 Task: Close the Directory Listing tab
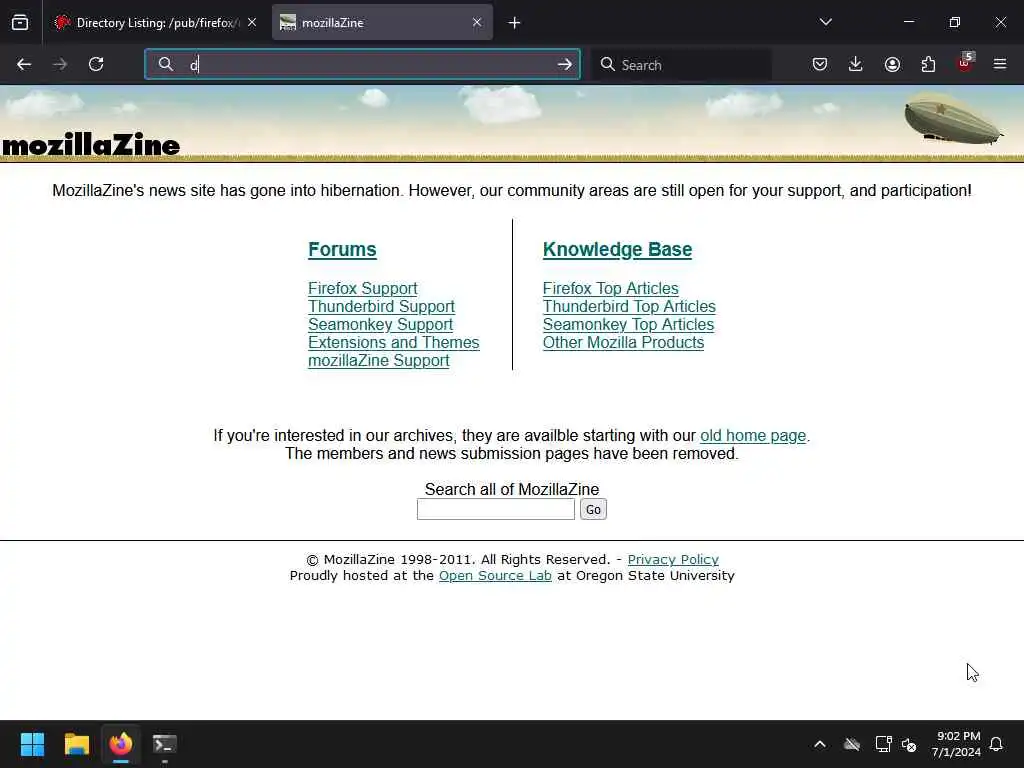[x=252, y=23]
